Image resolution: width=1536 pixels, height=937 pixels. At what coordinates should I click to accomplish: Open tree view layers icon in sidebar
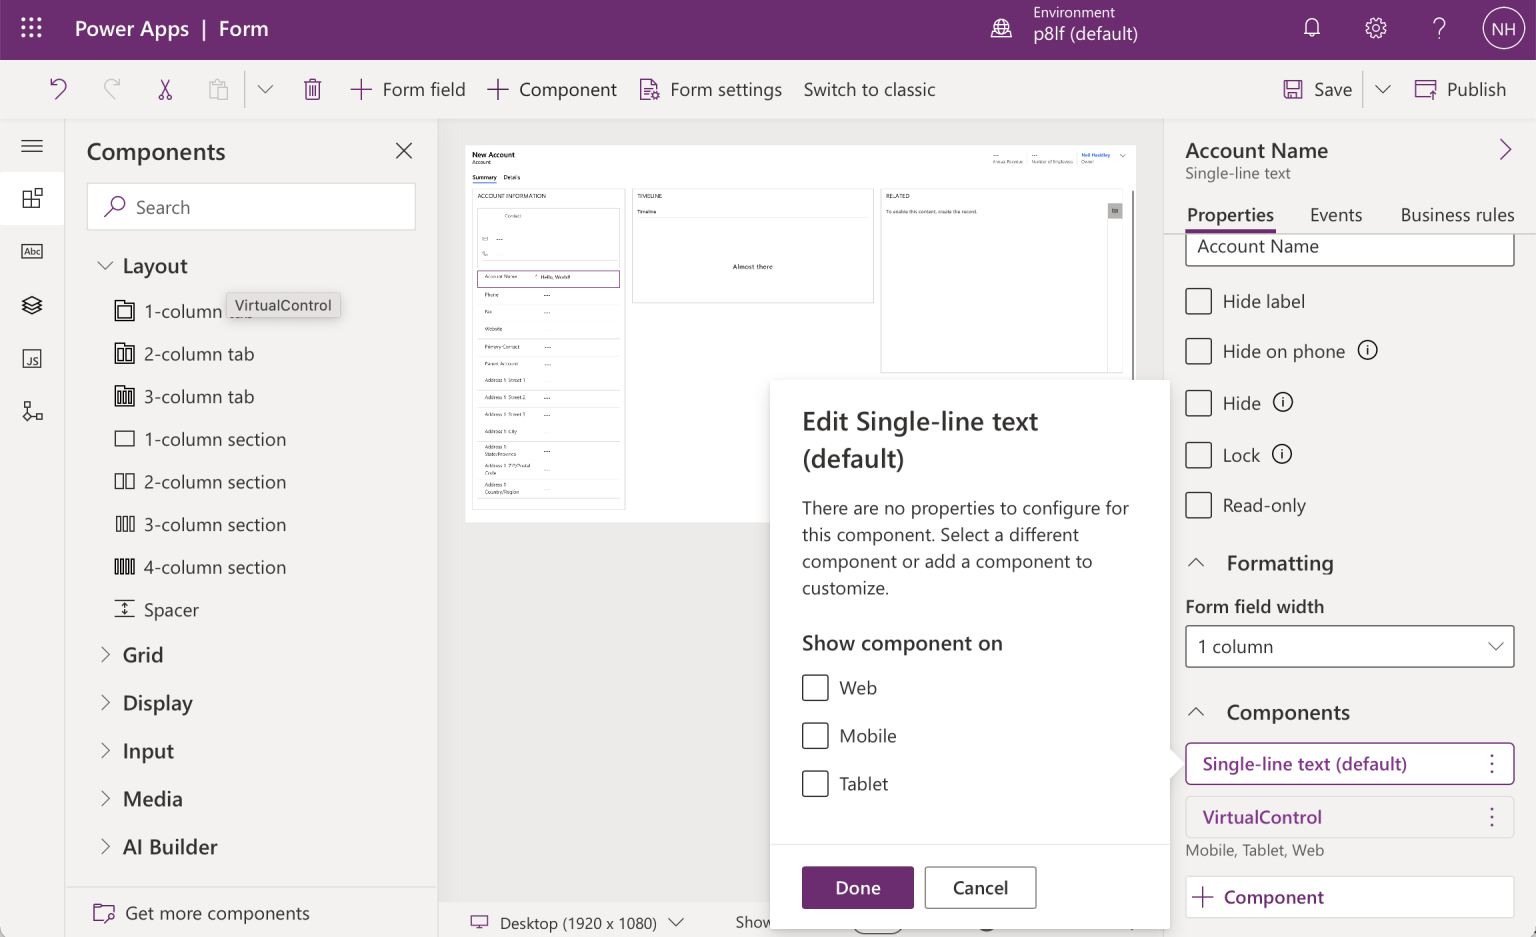(x=32, y=305)
